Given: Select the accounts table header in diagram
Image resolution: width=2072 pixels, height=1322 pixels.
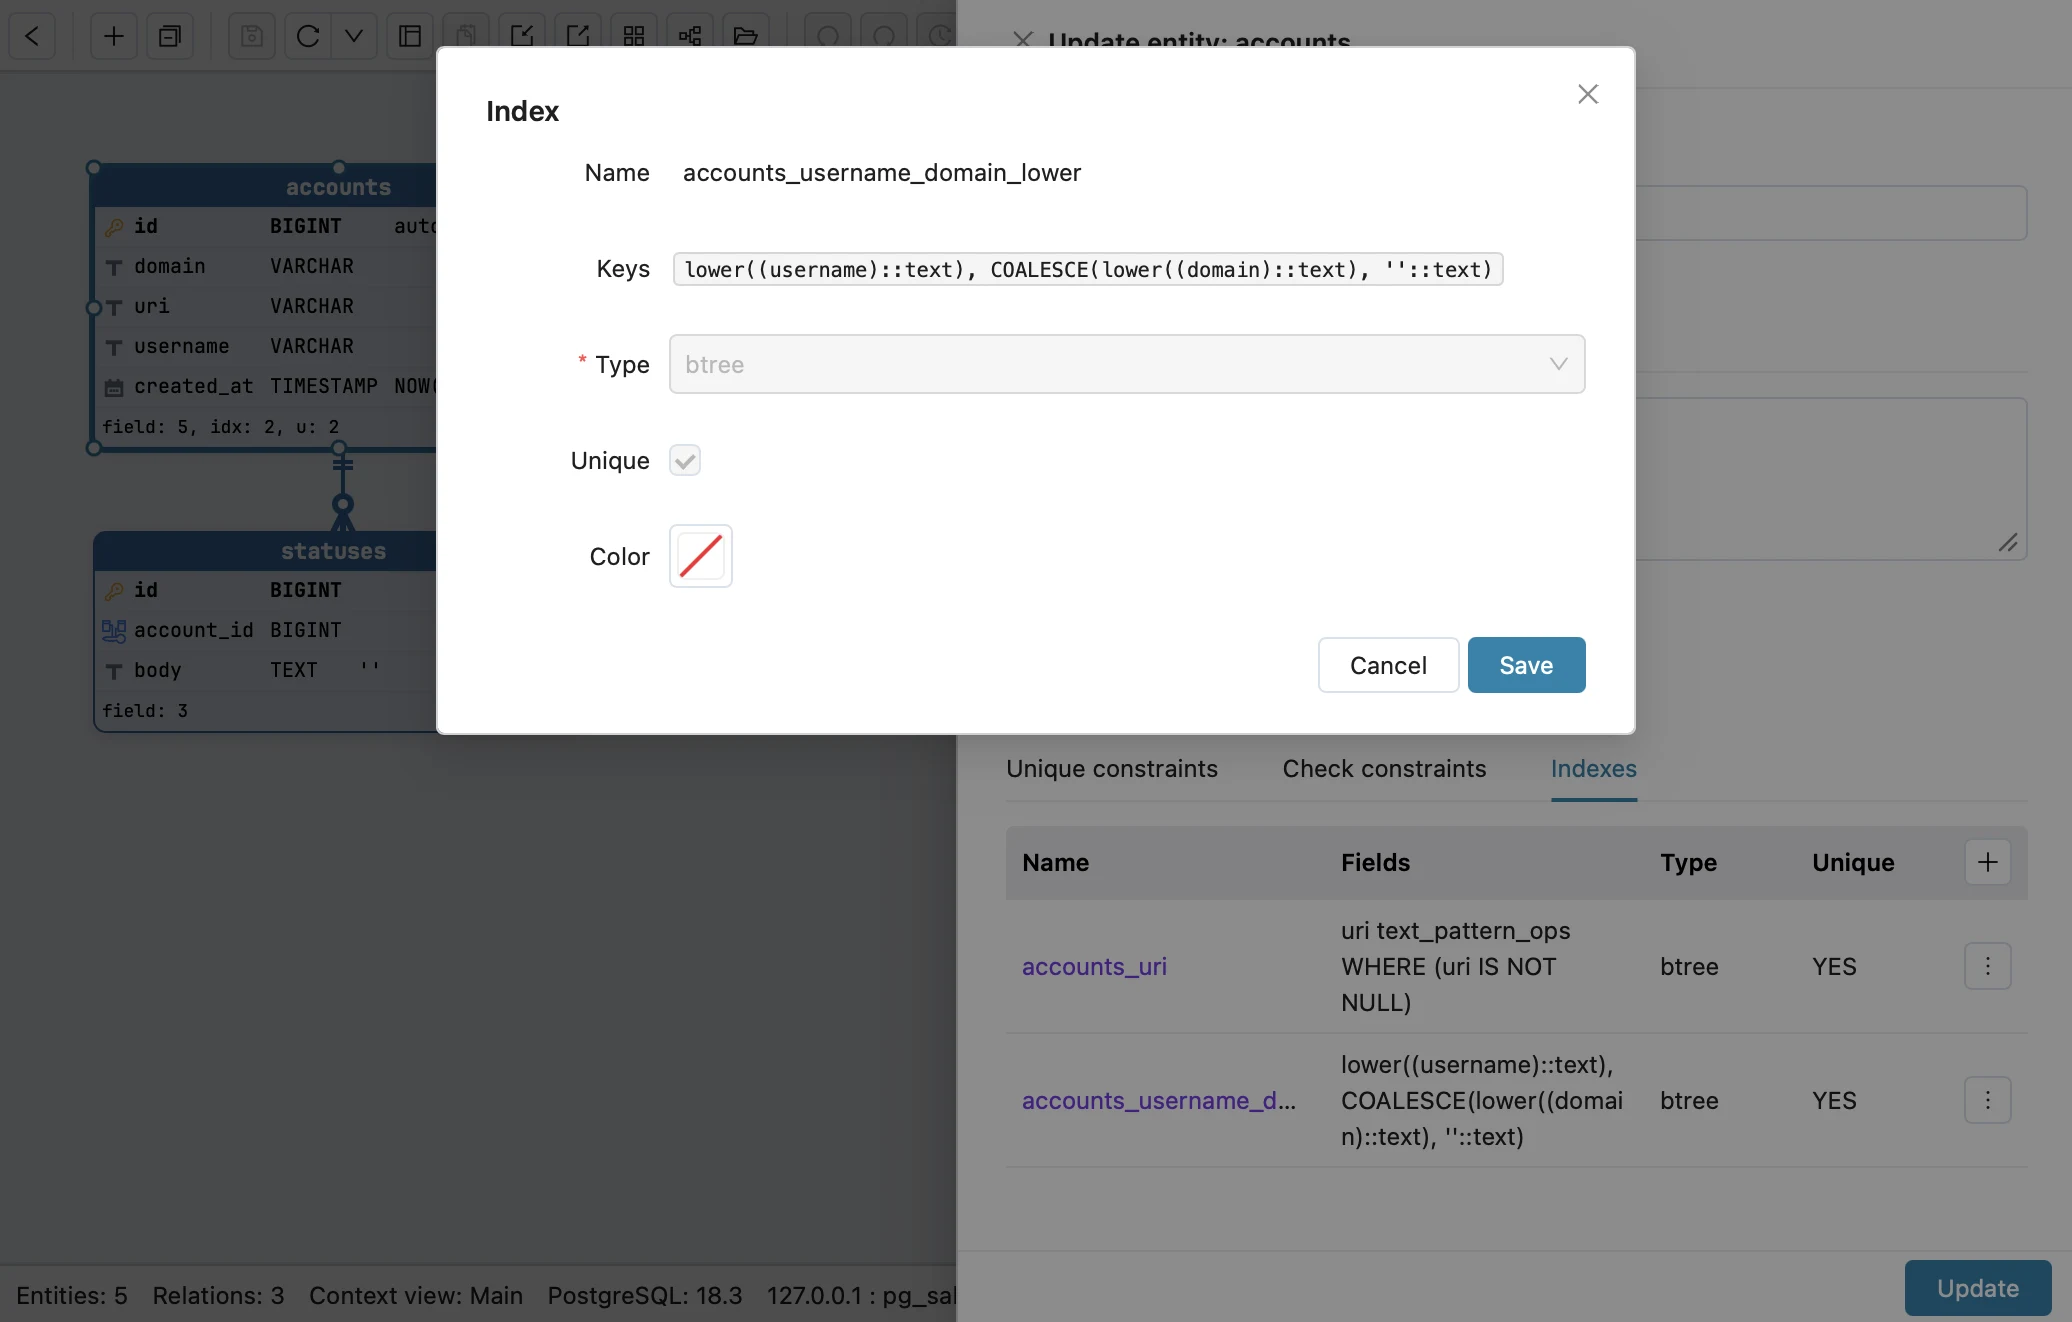Looking at the screenshot, I should pyautogui.click(x=265, y=187).
